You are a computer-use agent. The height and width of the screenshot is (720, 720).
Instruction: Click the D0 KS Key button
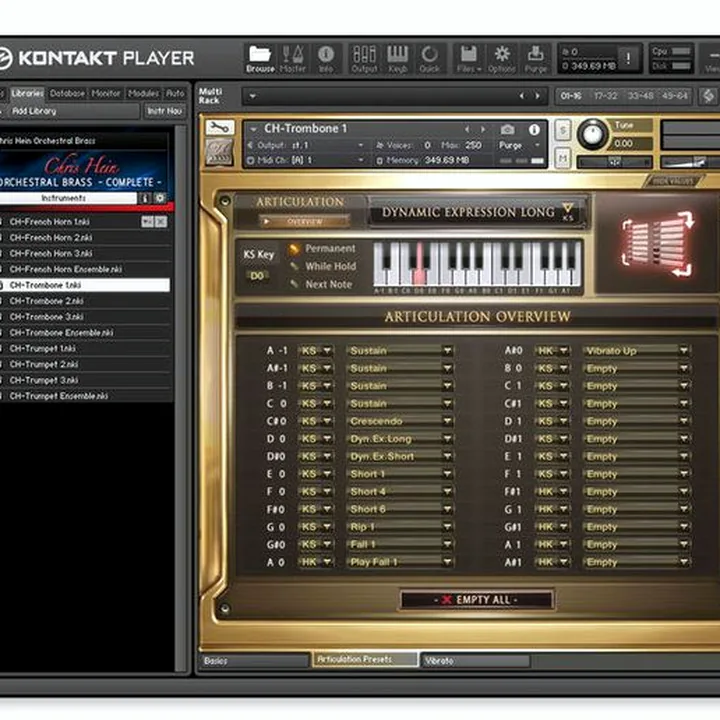pos(257,276)
